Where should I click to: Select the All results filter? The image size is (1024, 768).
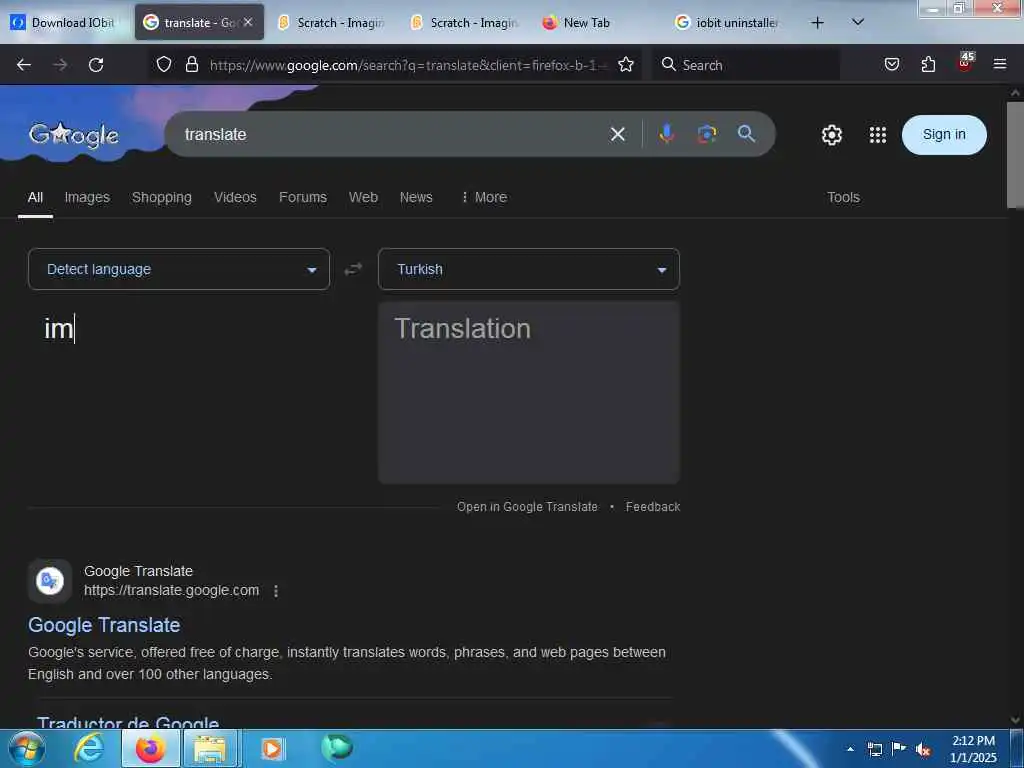point(35,197)
